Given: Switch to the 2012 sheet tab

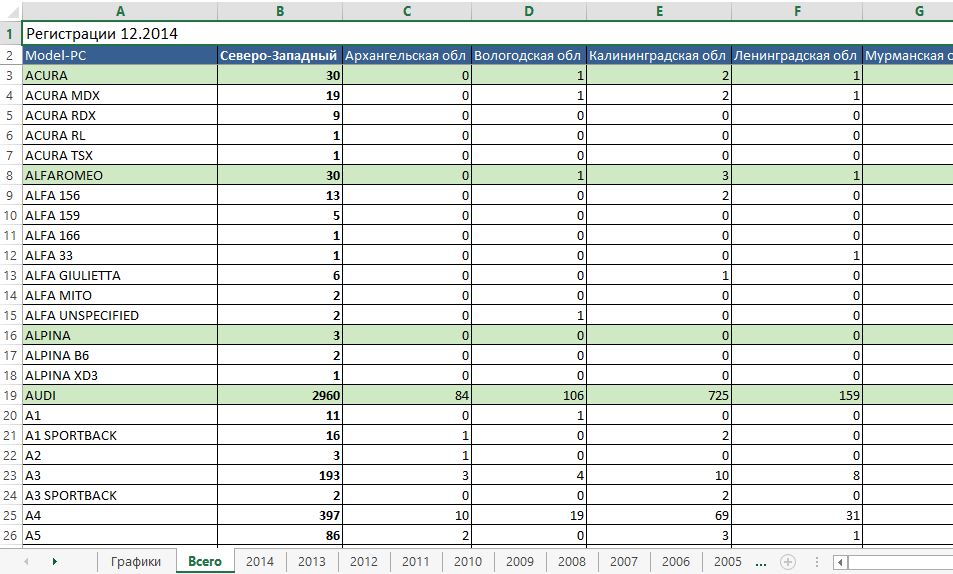Looking at the screenshot, I should click(363, 561).
